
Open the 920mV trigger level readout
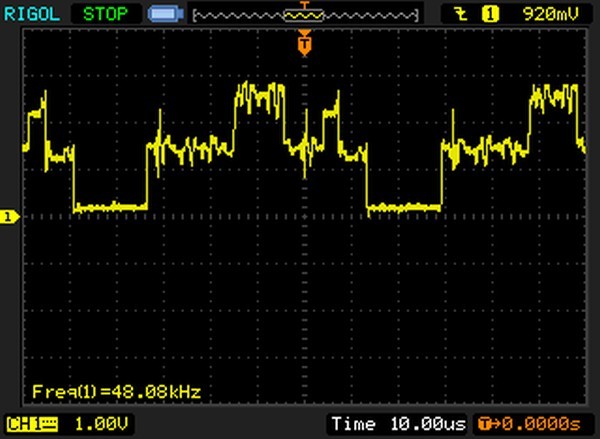point(546,14)
